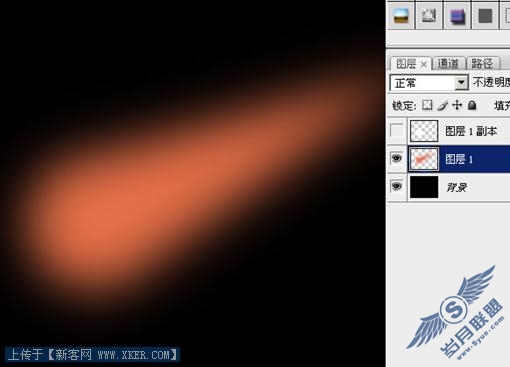Show the 图层 1 副本 layer
Screen dimensions: 510x367
point(396,130)
